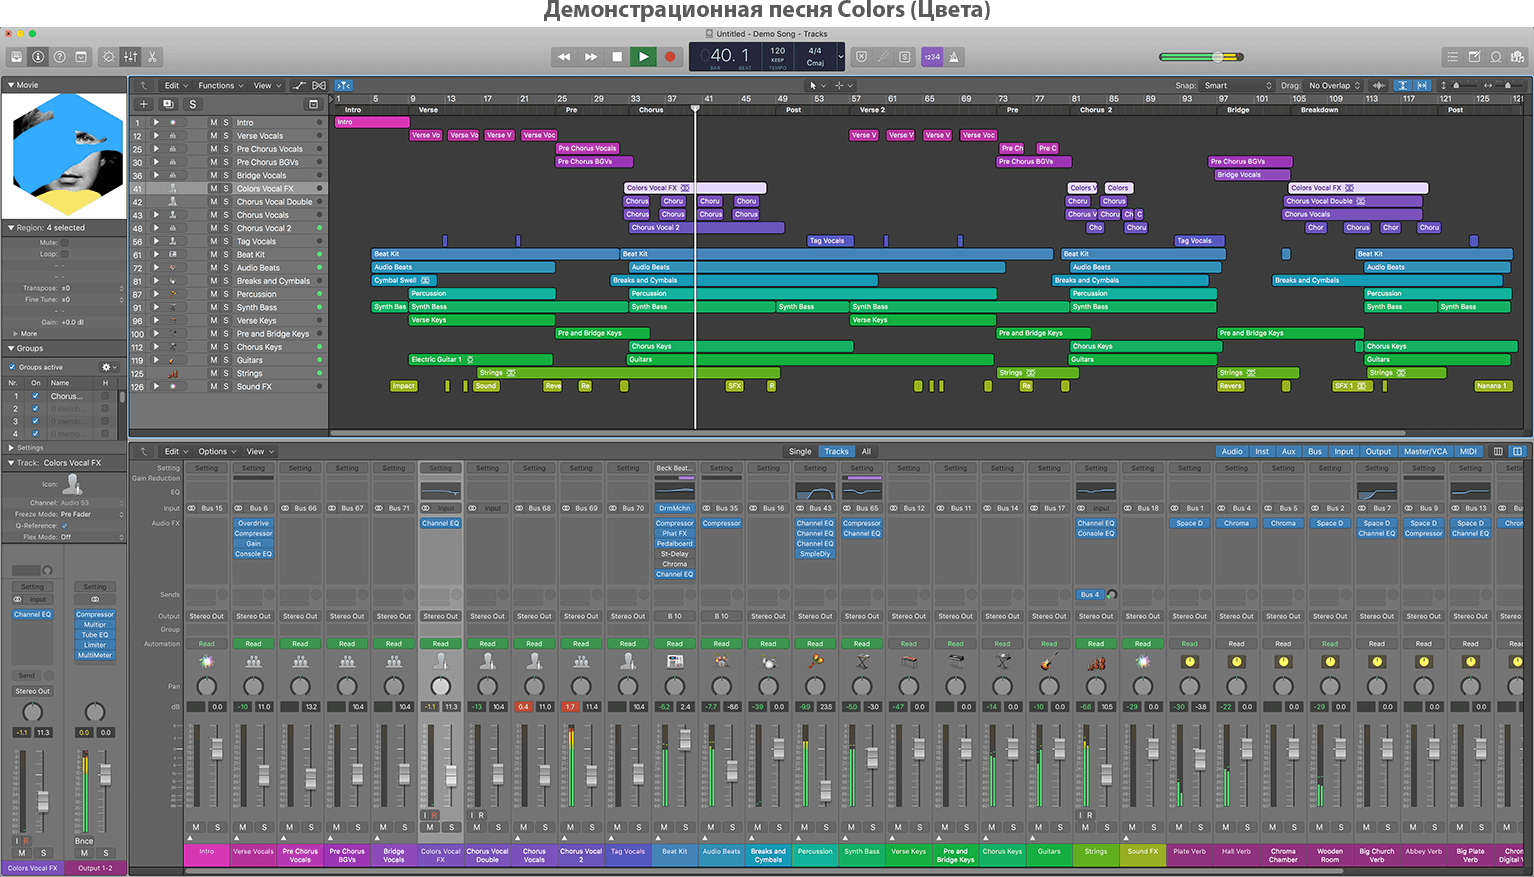This screenshot has height=877, width=1534.
Task: Click Read automation on Intro strip
Action: coord(206,644)
